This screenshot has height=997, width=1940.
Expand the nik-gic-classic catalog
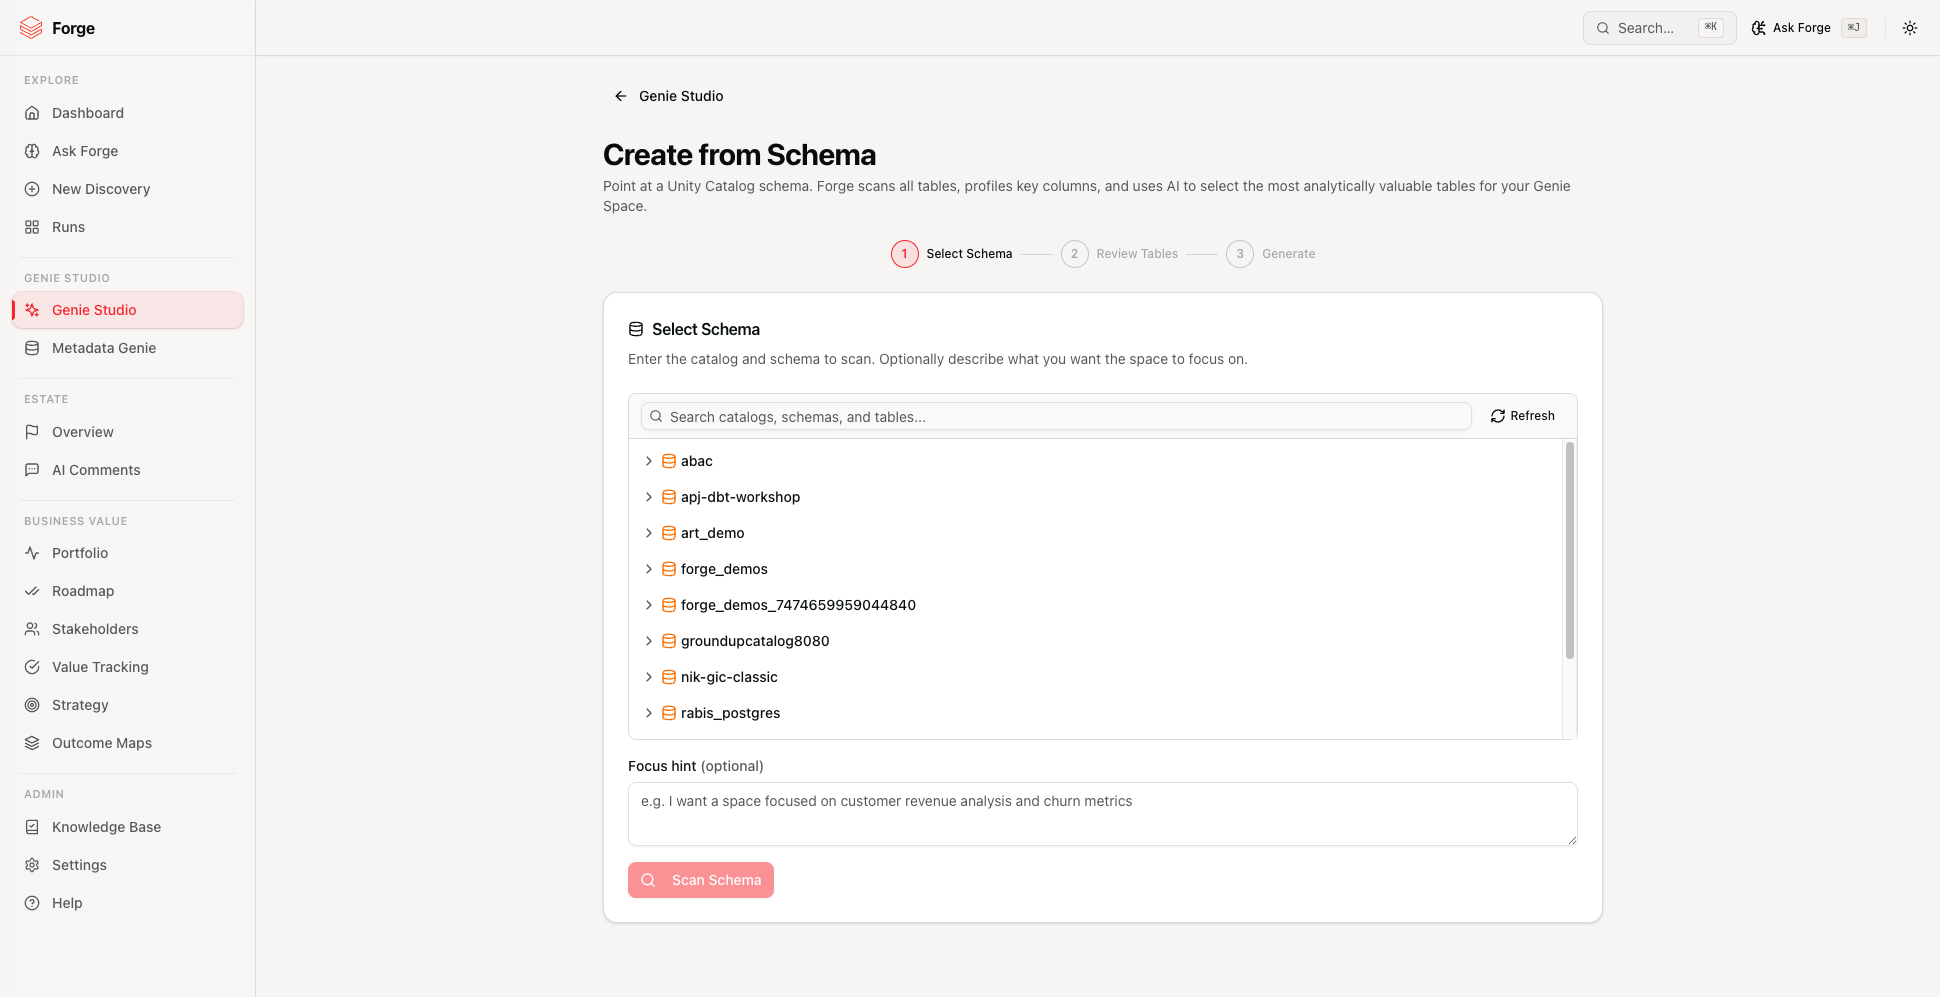tap(649, 677)
